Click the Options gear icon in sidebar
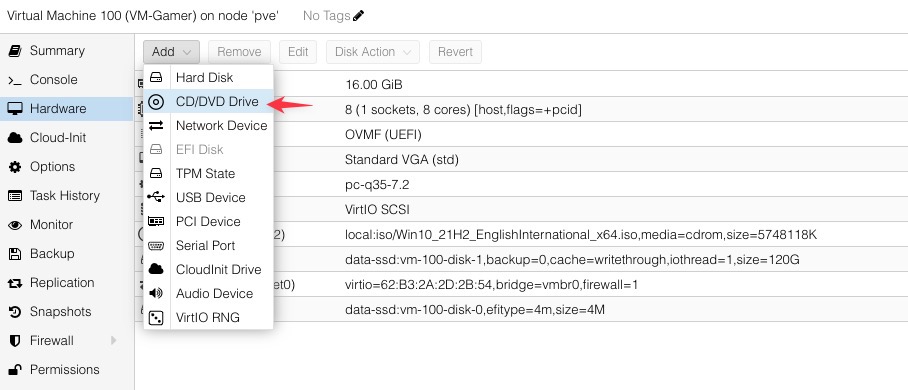 (x=14, y=167)
